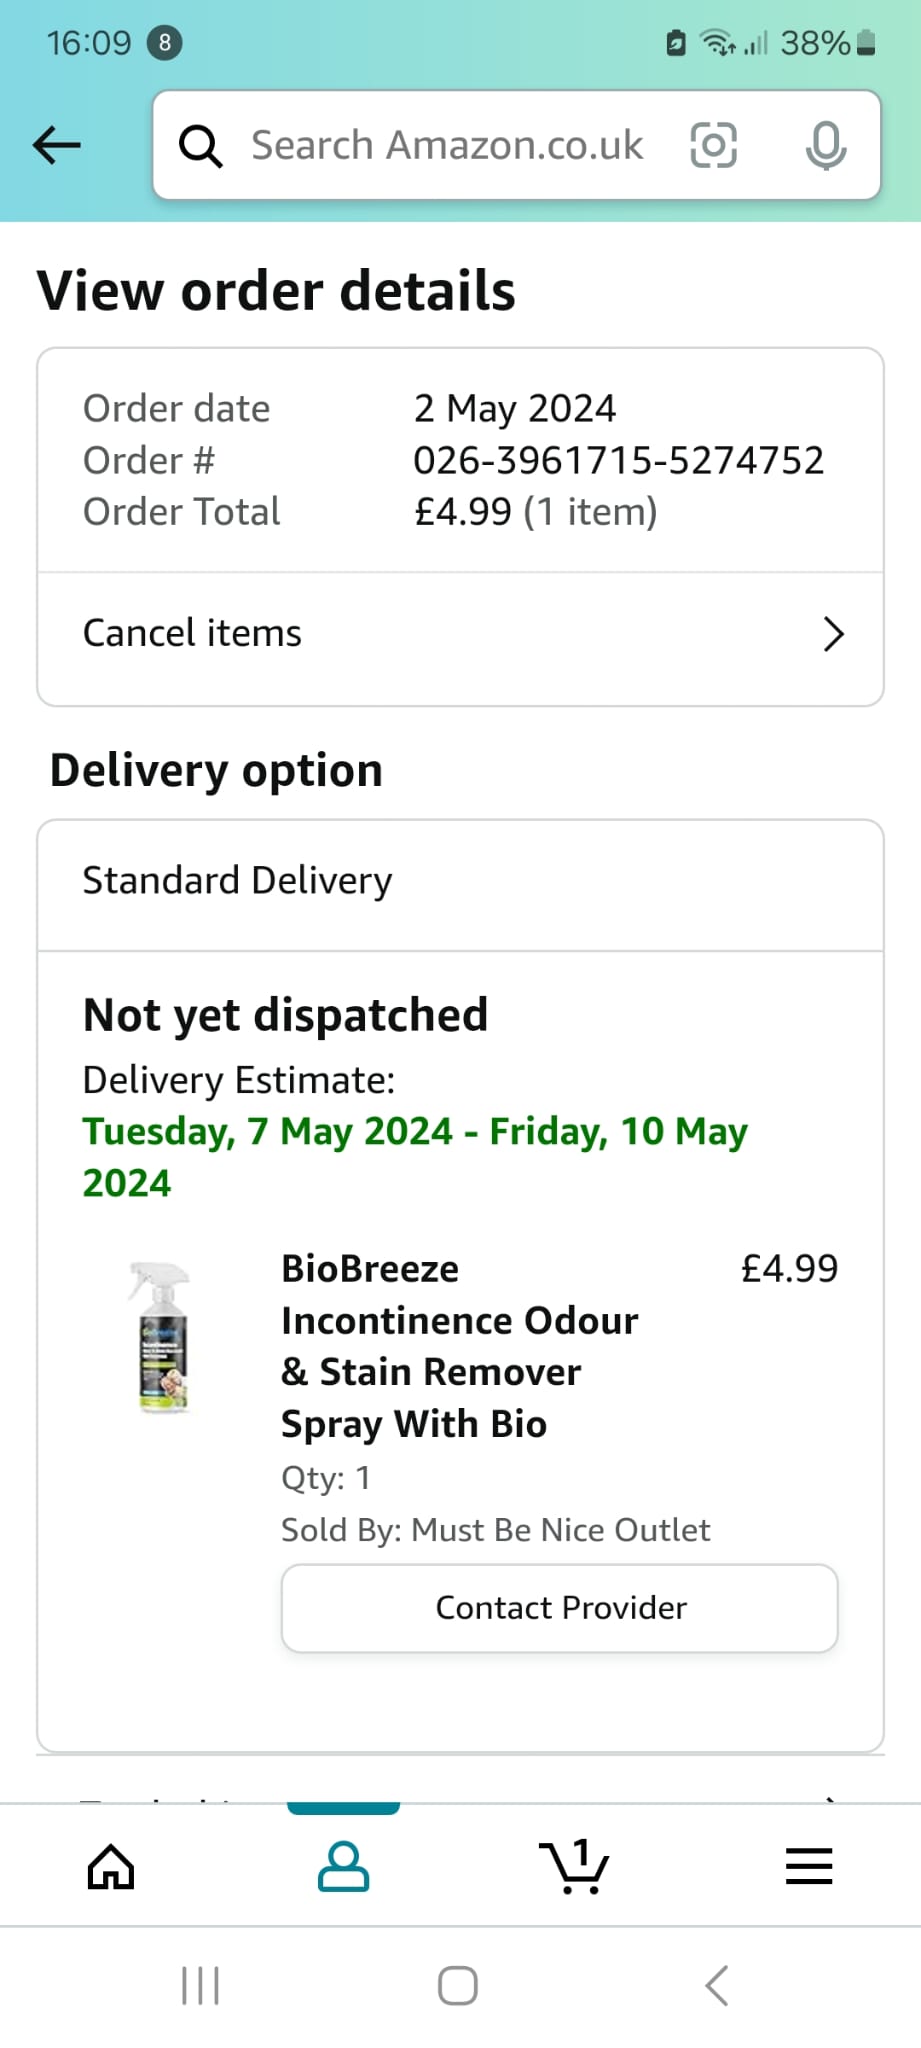Tap the microphone voice search icon
The width and height of the screenshot is (921, 2048).
826,145
